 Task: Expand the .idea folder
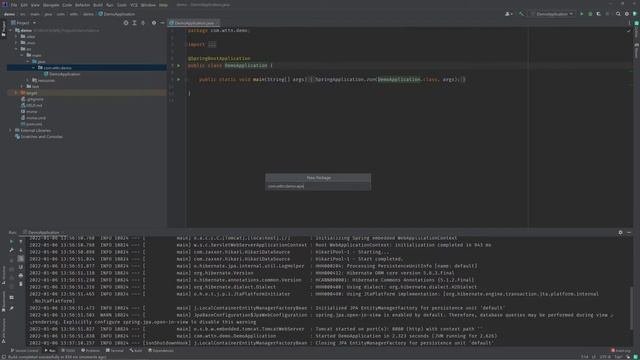[x=16, y=36]
